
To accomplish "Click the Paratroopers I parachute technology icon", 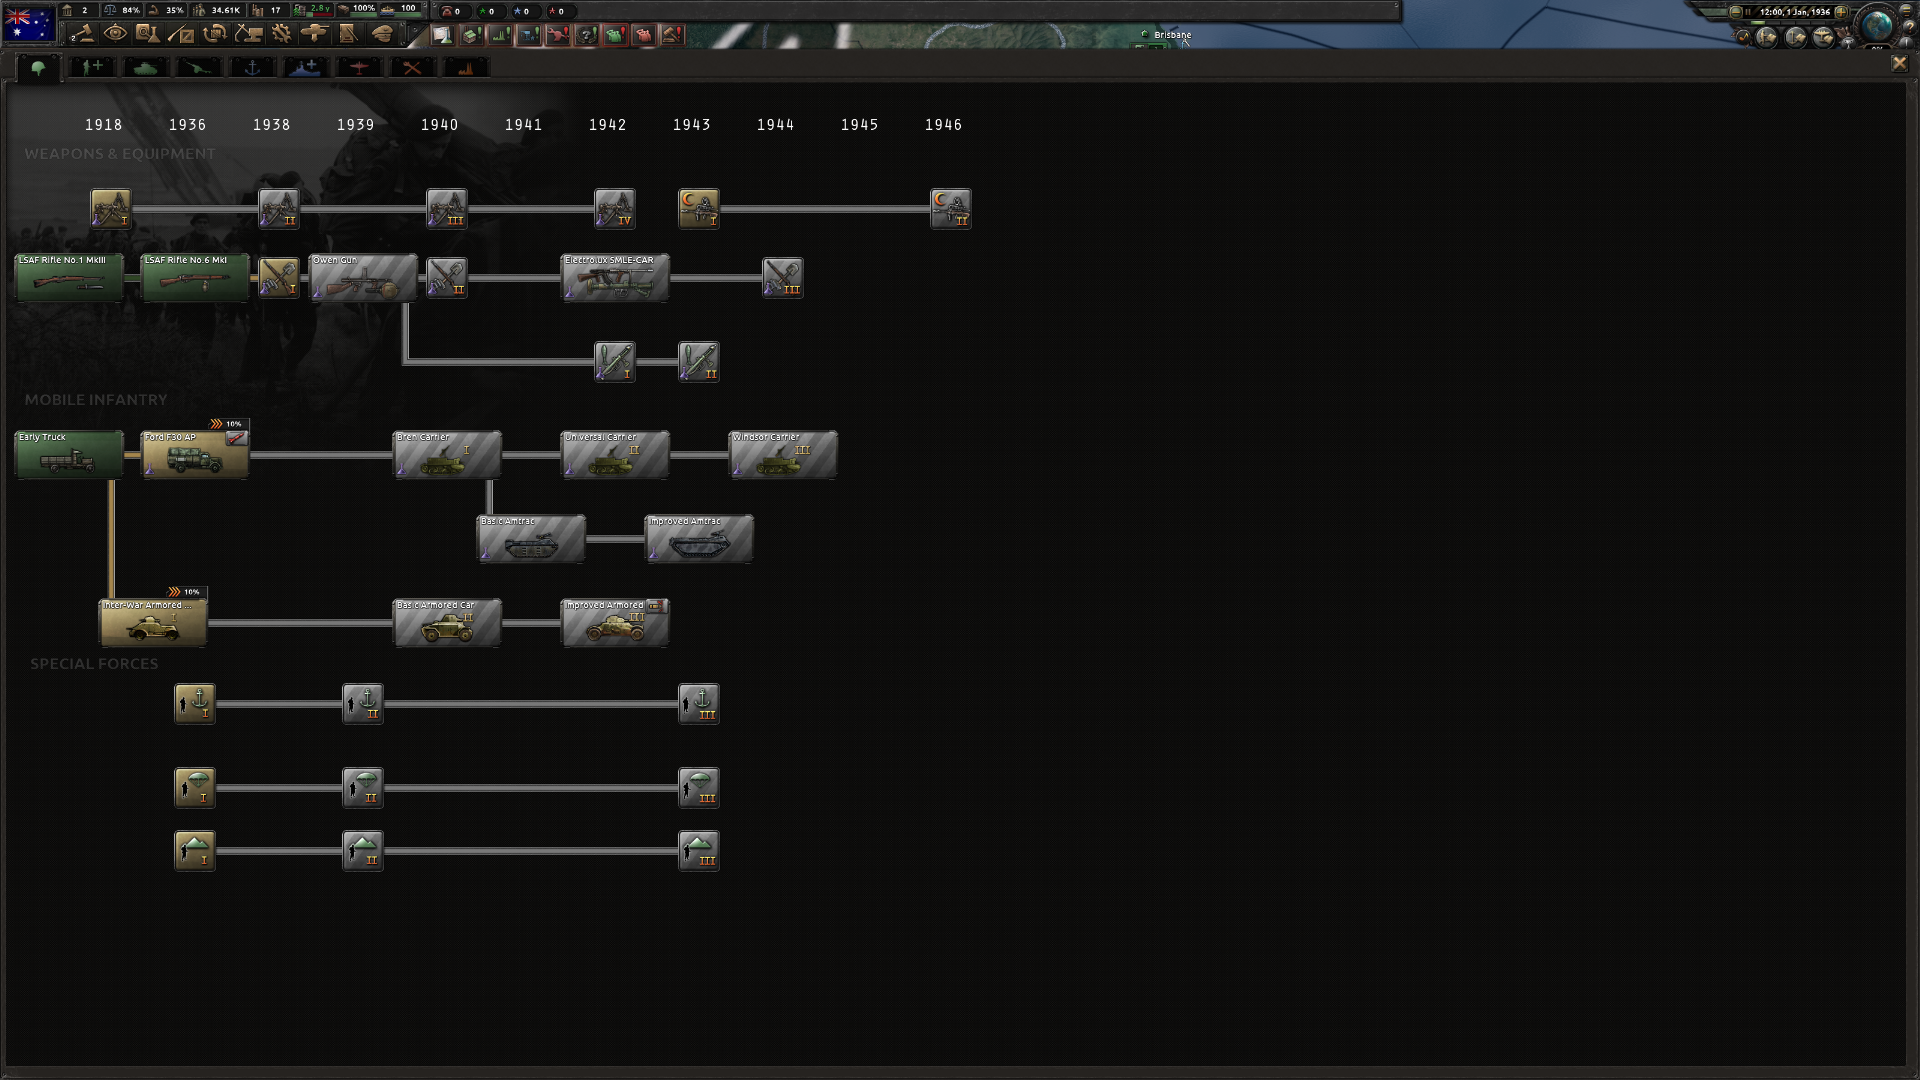I will tap(195, 788).
